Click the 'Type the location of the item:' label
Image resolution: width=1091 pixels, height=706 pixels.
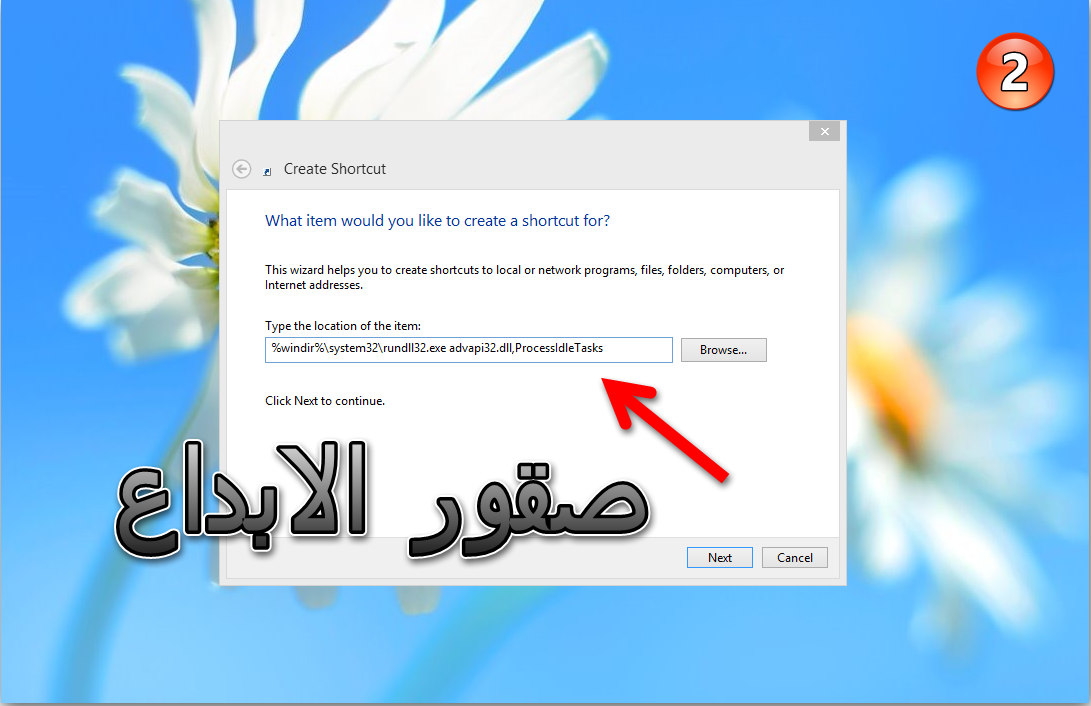(342, 326)
